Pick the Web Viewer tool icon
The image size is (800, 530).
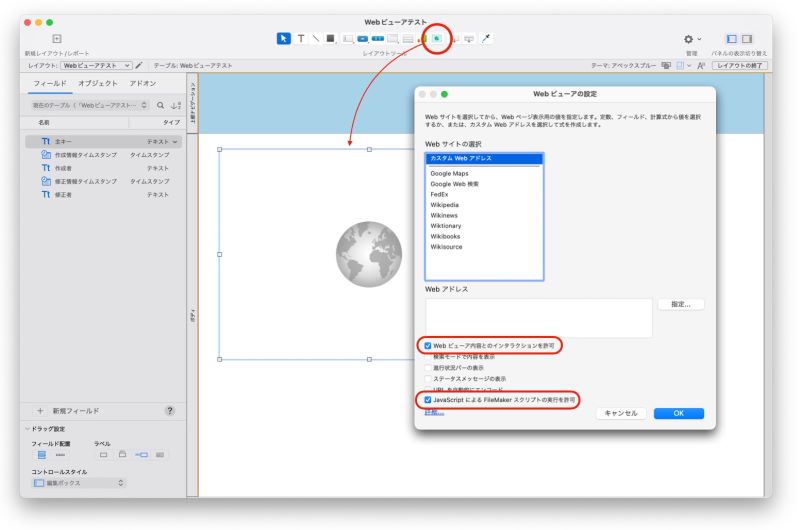pos(437,38)
